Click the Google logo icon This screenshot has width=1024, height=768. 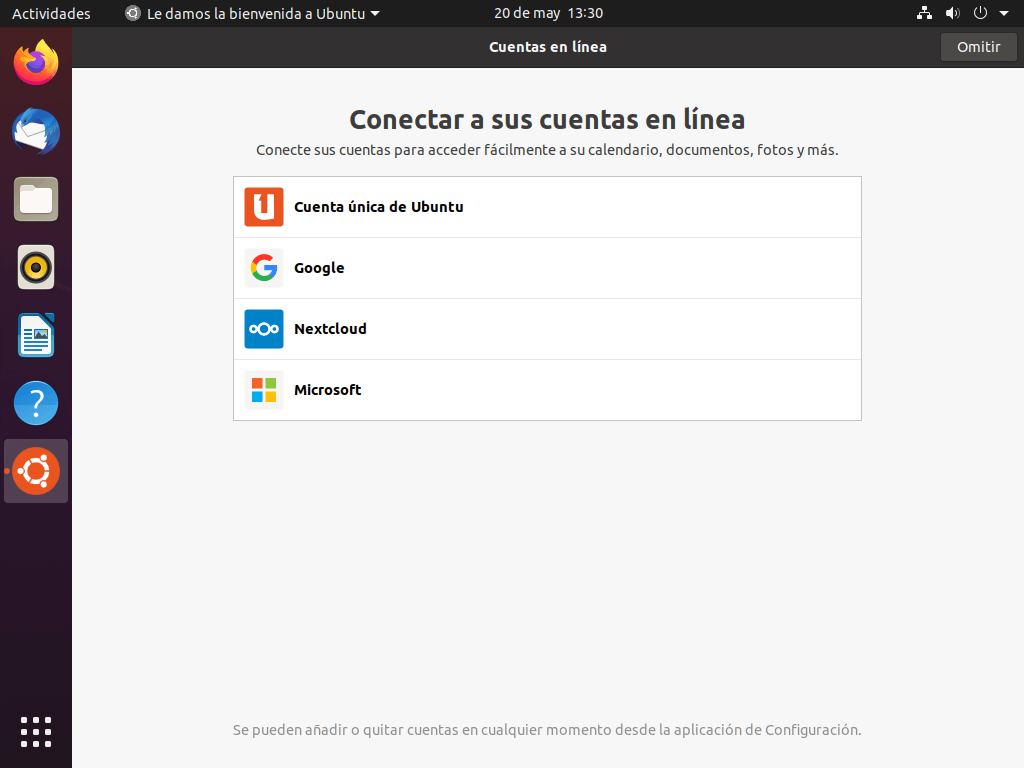tap(264, 268)
